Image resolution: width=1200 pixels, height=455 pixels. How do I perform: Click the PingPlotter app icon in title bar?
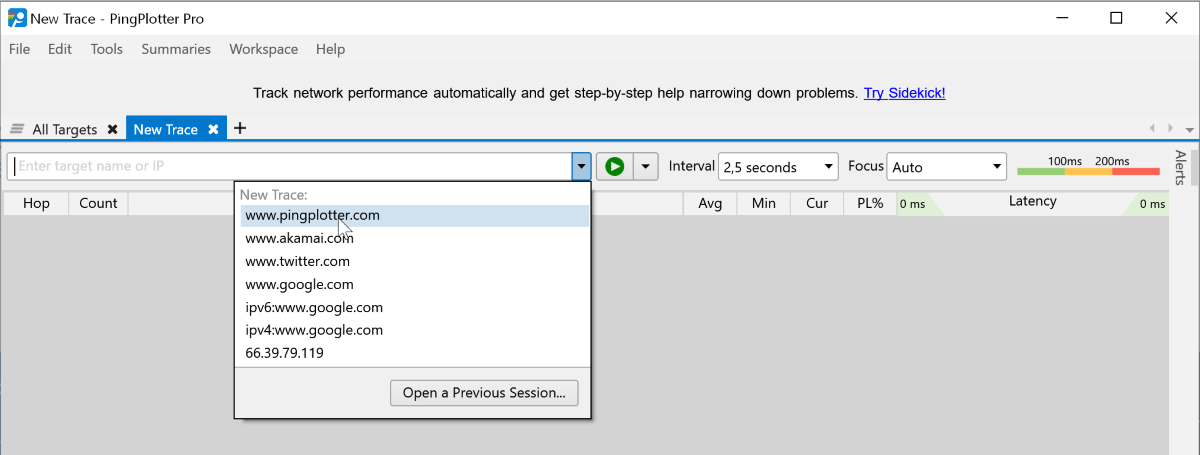pos(16,17)
